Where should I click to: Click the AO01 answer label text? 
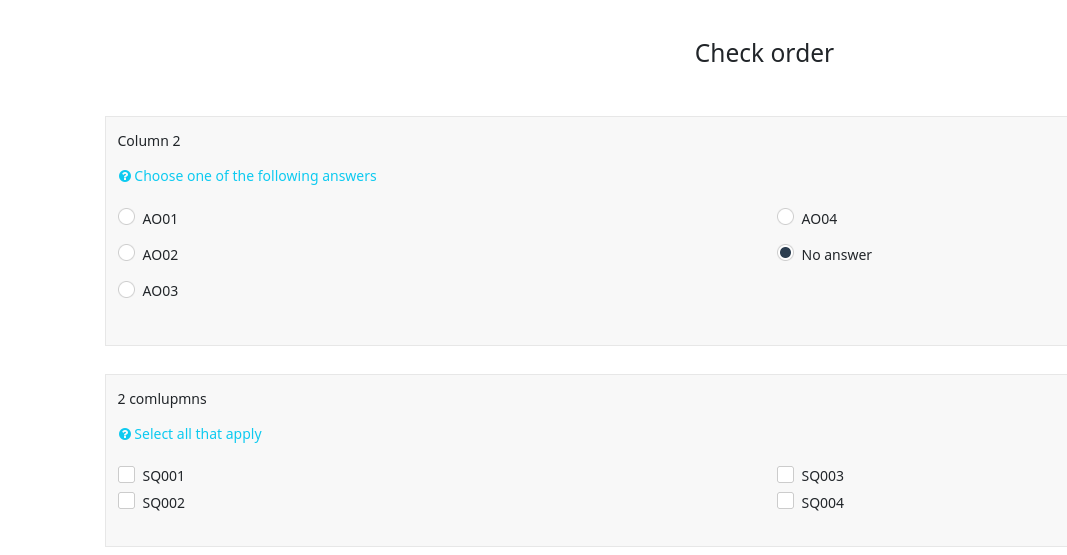(x=160, y=219)
